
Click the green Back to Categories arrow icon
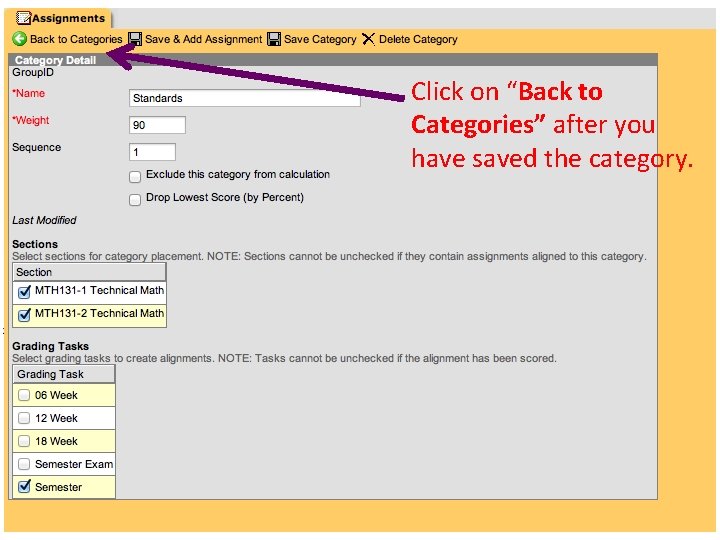click(19, 39)
